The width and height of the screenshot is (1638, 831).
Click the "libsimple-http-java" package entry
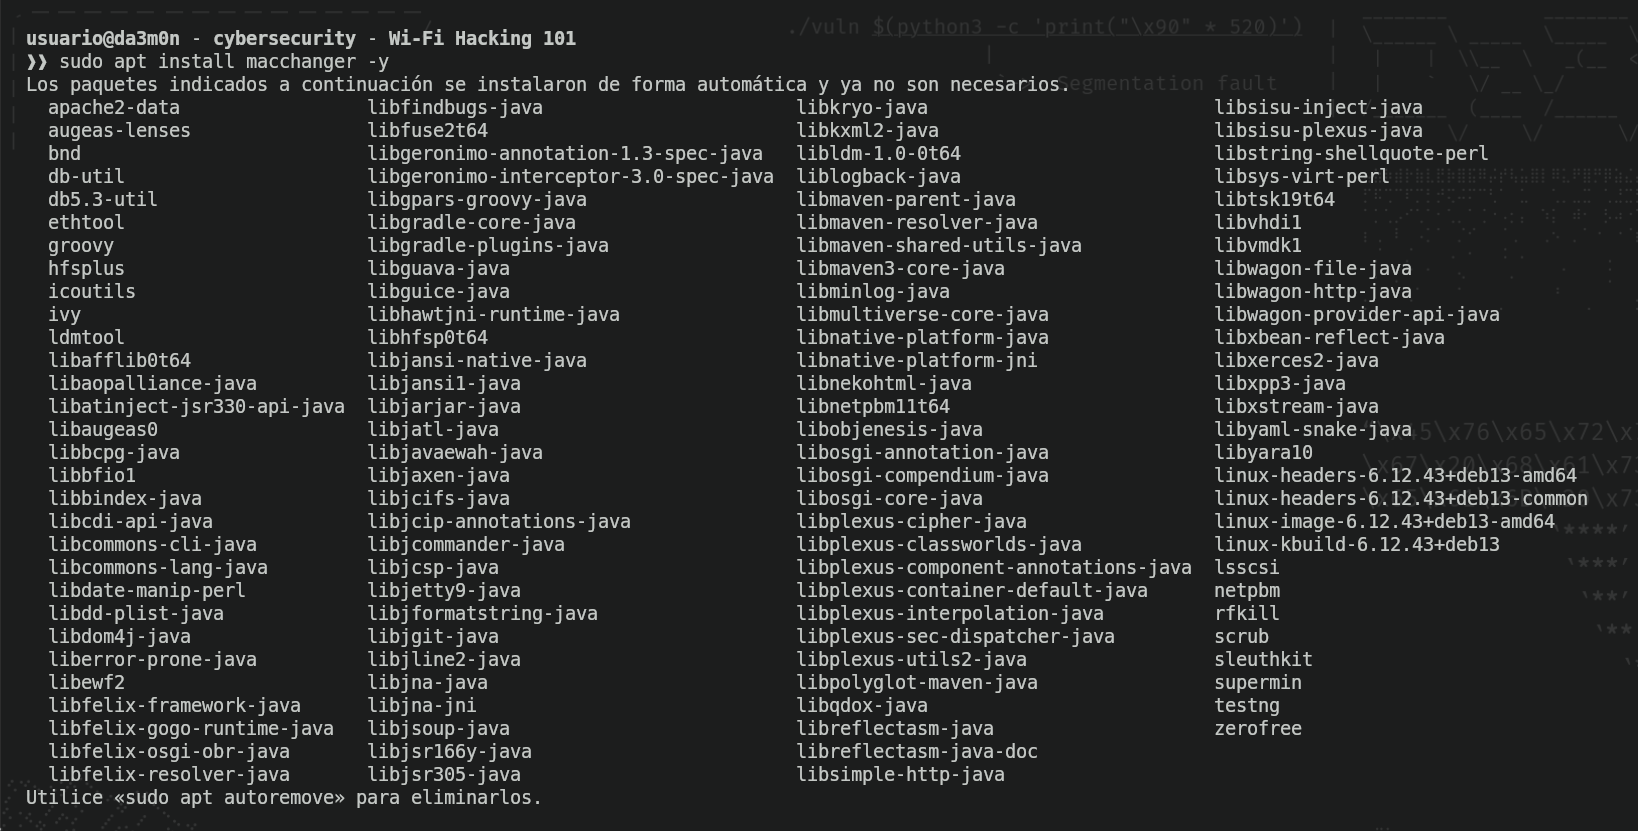[901, 775]
